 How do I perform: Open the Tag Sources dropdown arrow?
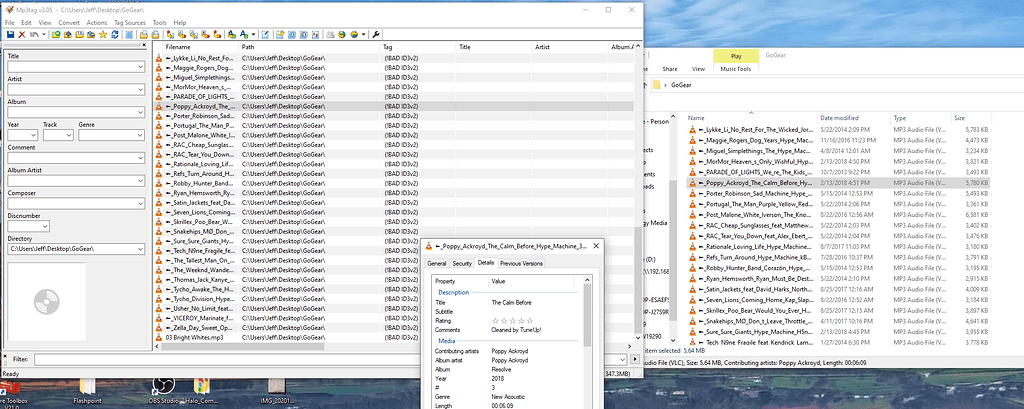click(364, 34)
